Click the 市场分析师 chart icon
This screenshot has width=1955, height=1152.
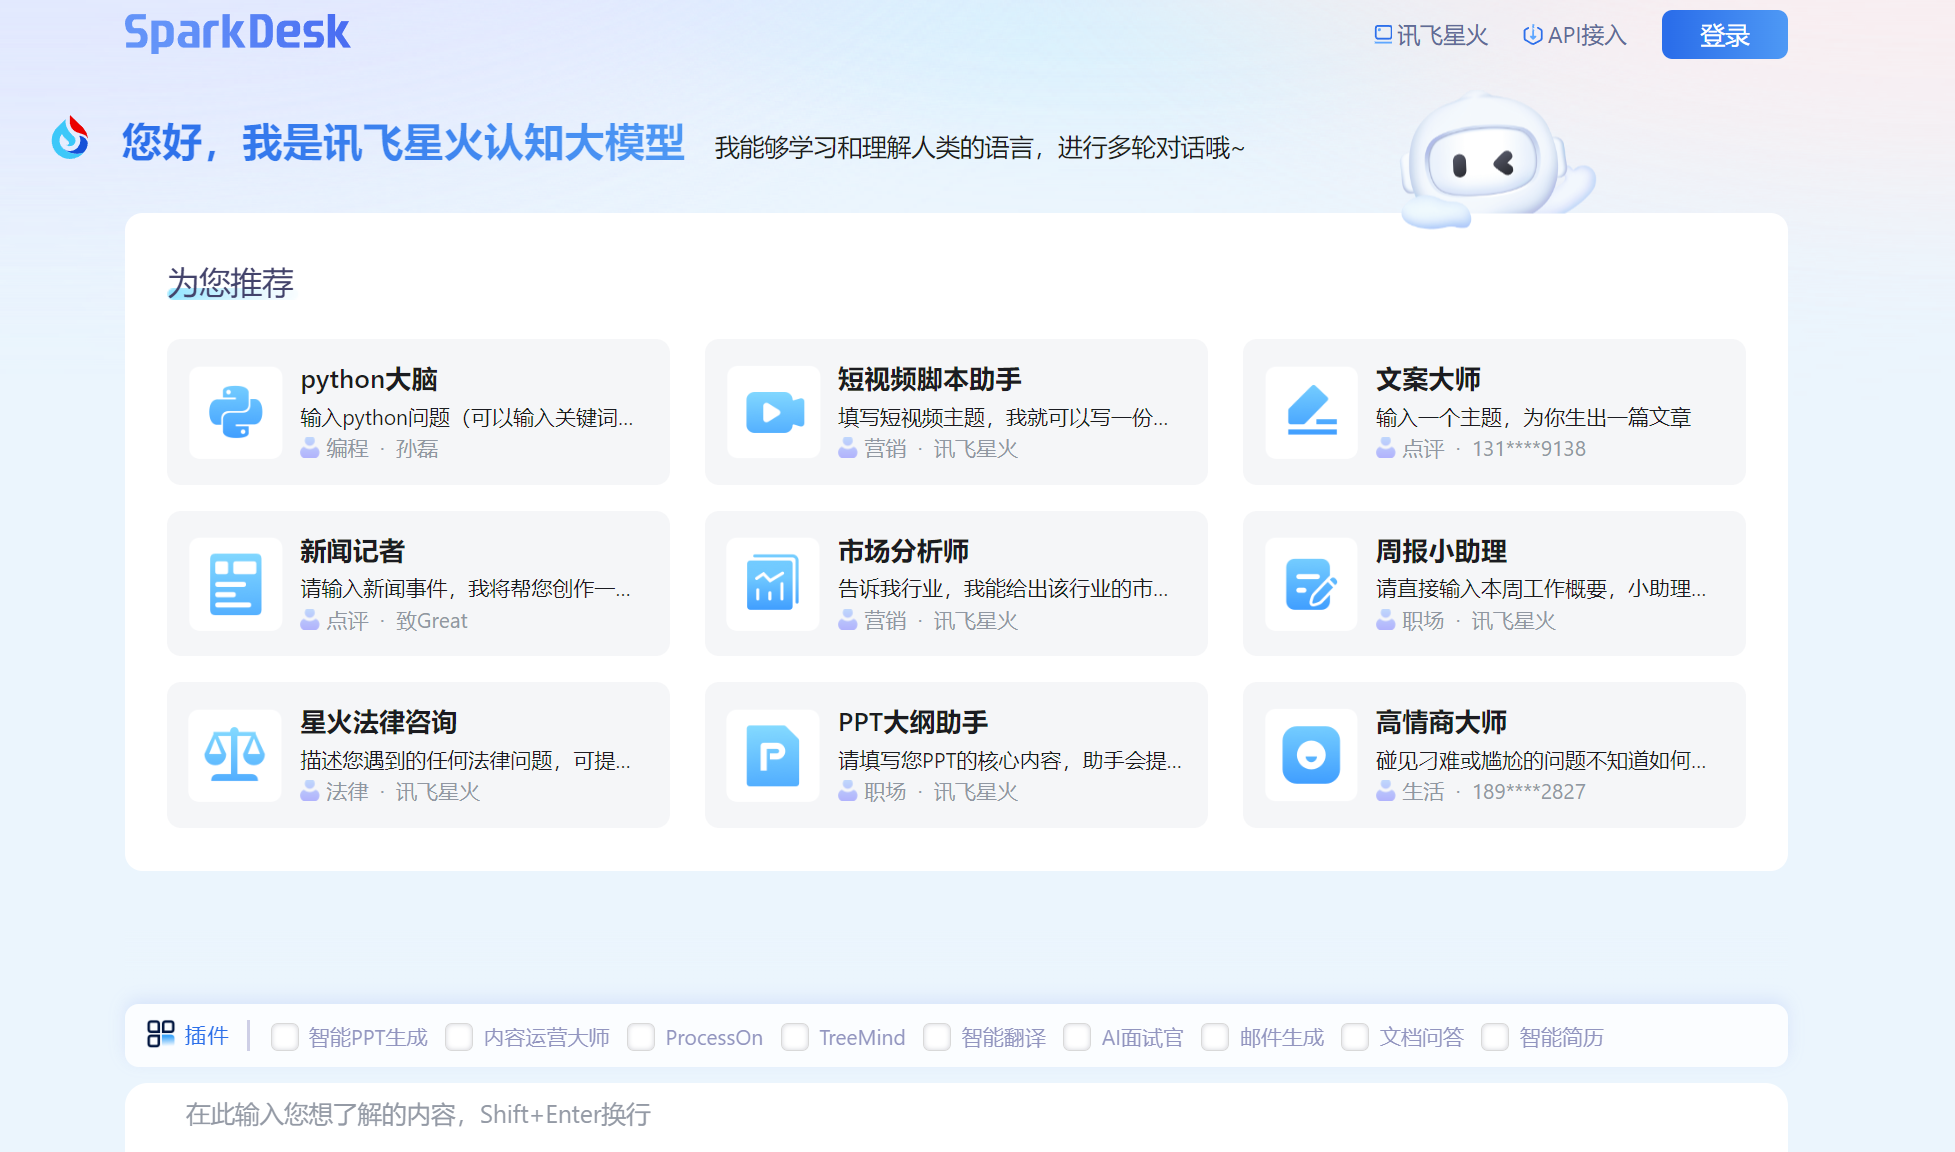(773, 584)
